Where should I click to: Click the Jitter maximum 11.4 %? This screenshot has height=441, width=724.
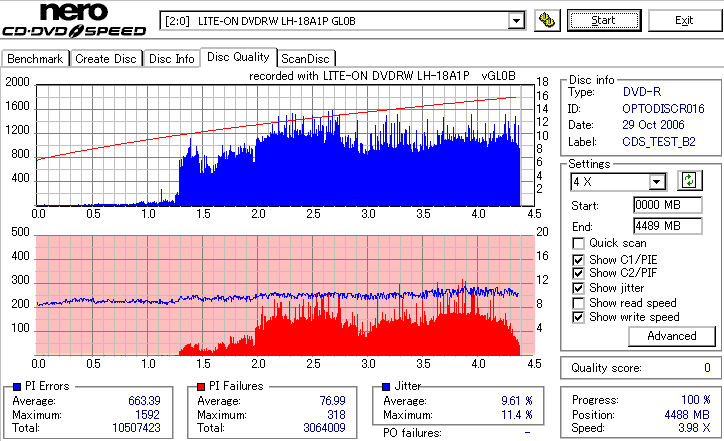pyautogui.click(x=517, y=415)
